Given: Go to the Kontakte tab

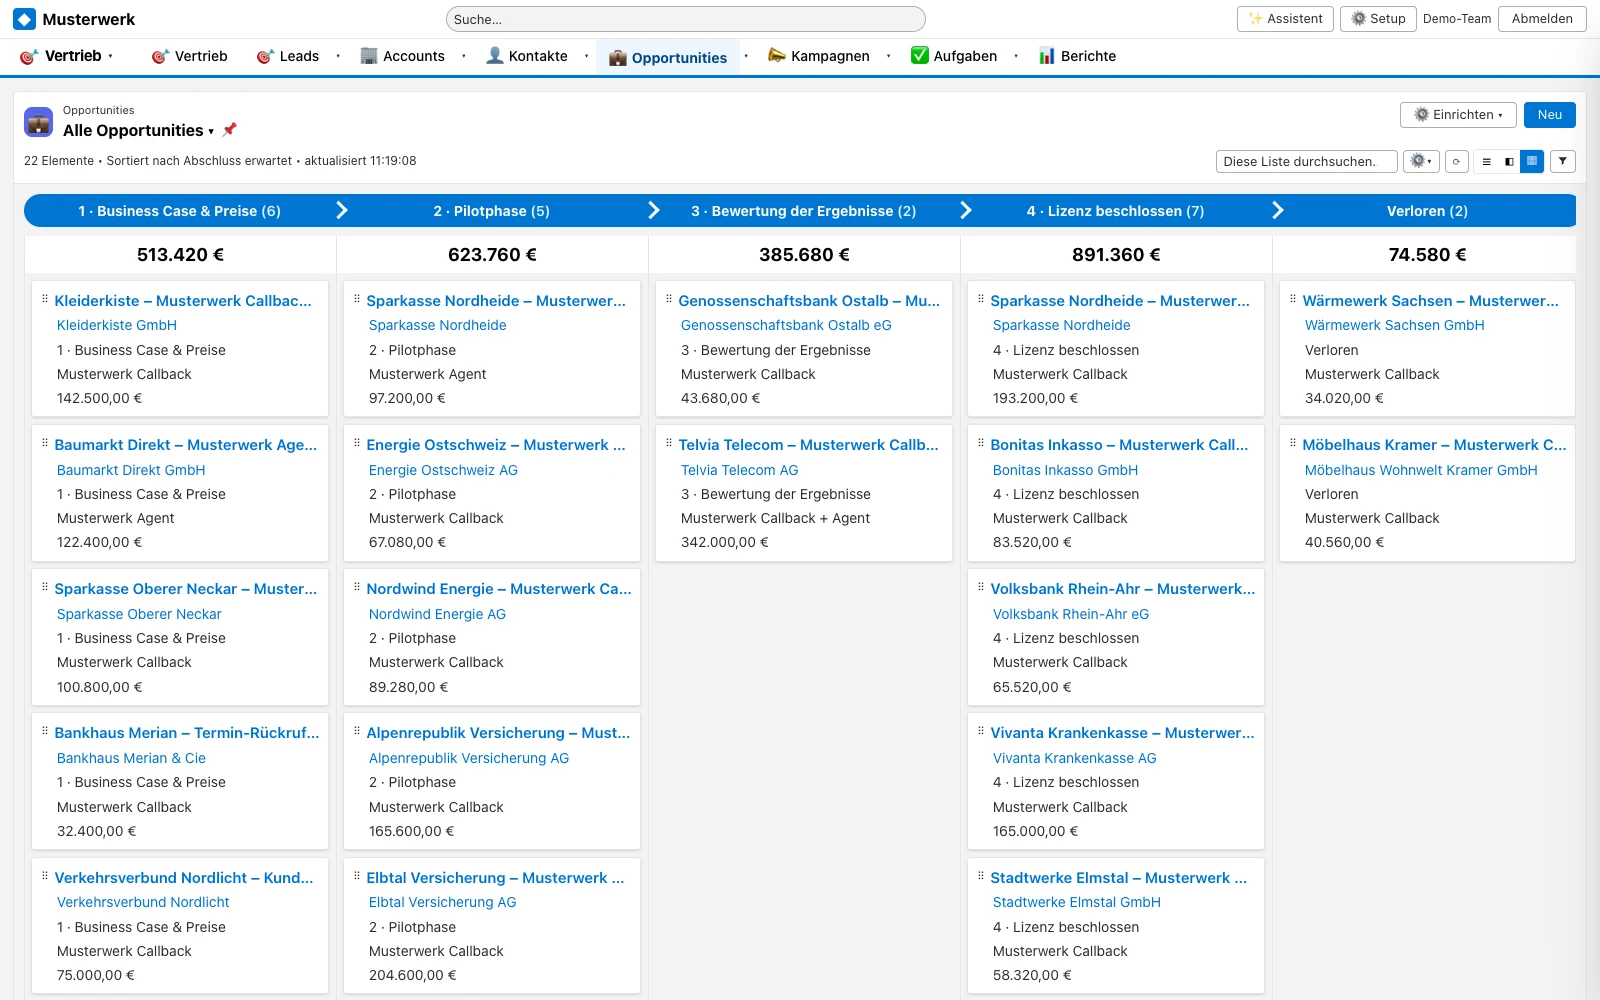Looking at the screenshot, I should 527,57.
